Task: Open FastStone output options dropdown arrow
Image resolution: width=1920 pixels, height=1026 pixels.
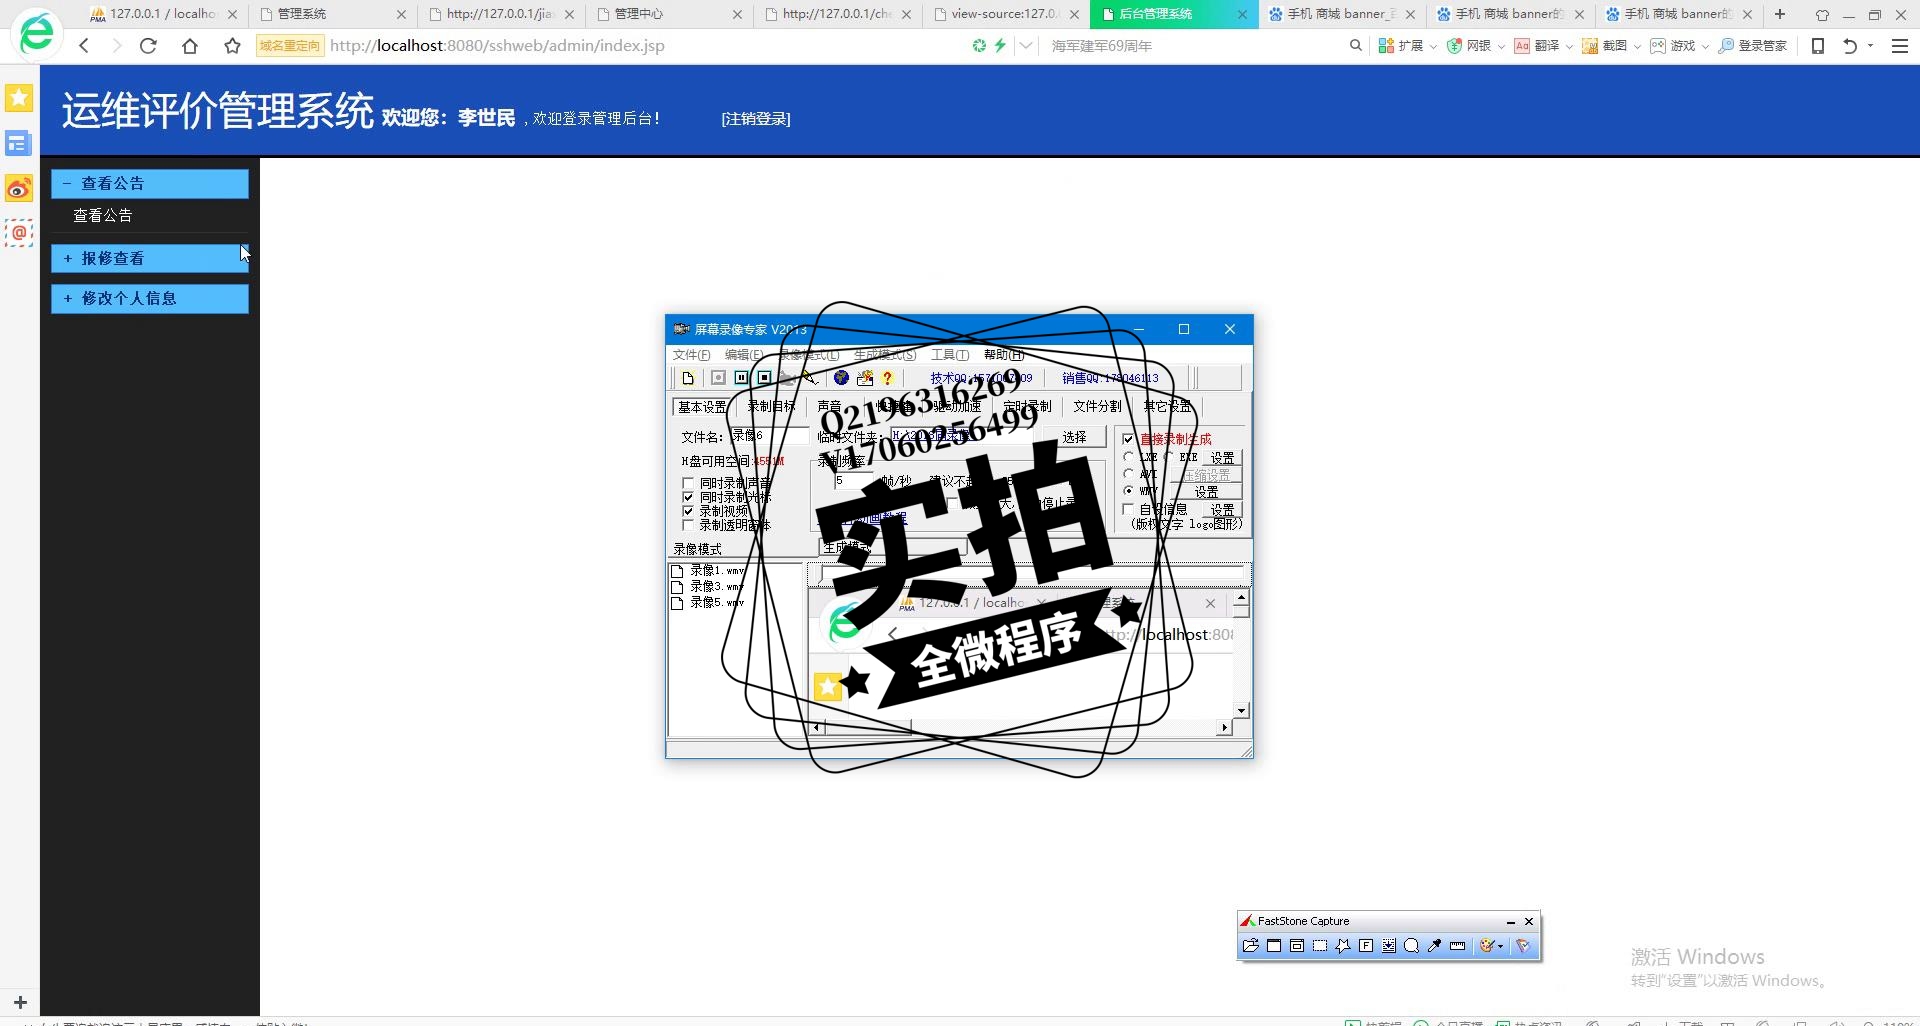Action: tap(1501, 946)
